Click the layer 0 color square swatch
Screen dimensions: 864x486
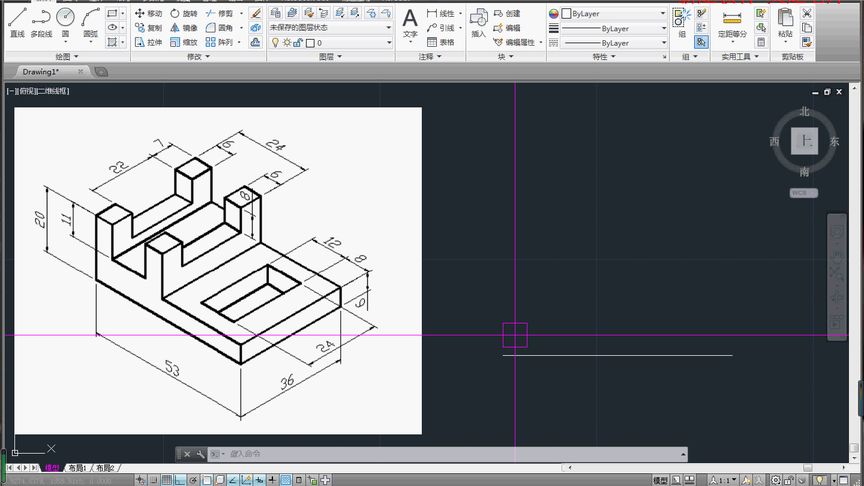[x=310, y=42]
